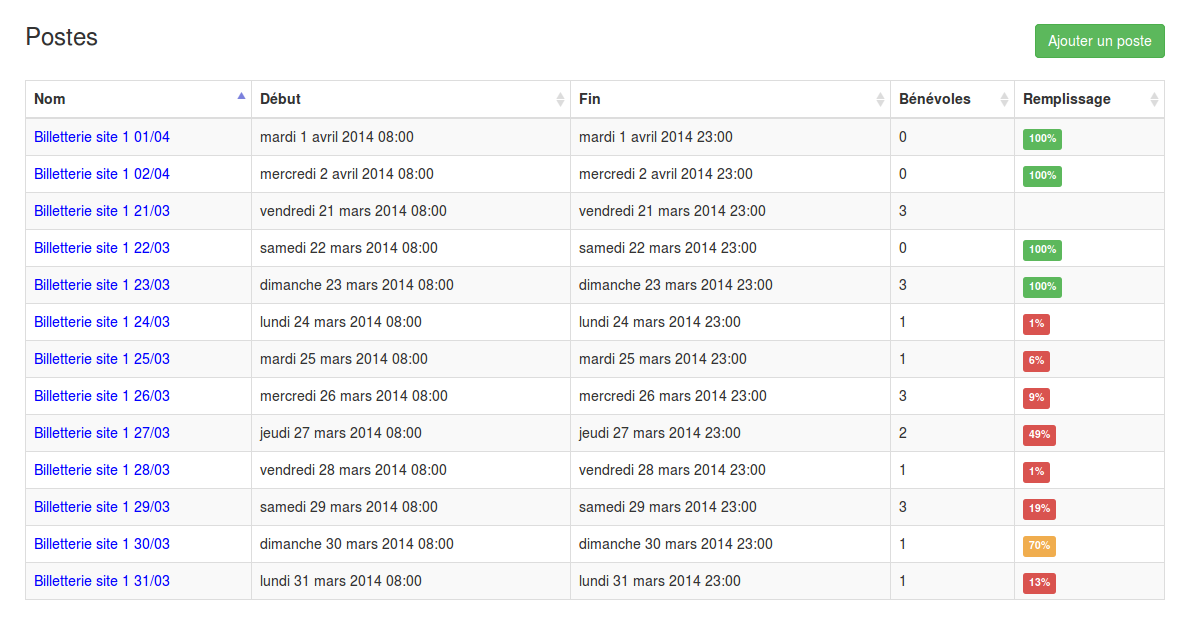Screen dimensions: 1200x620
Task: Click the orange 70% fill badge
Action: (1039, 546)
